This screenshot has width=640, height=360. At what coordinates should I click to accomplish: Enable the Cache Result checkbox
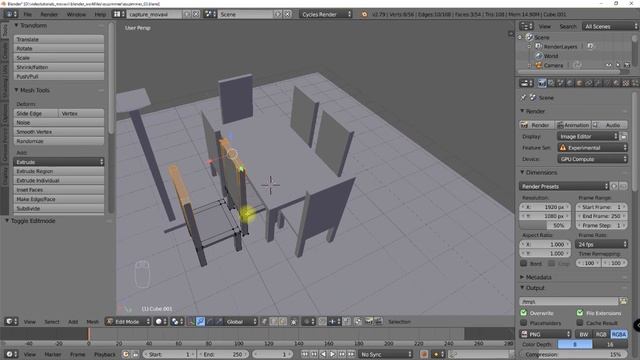click(x=580, y=323)
